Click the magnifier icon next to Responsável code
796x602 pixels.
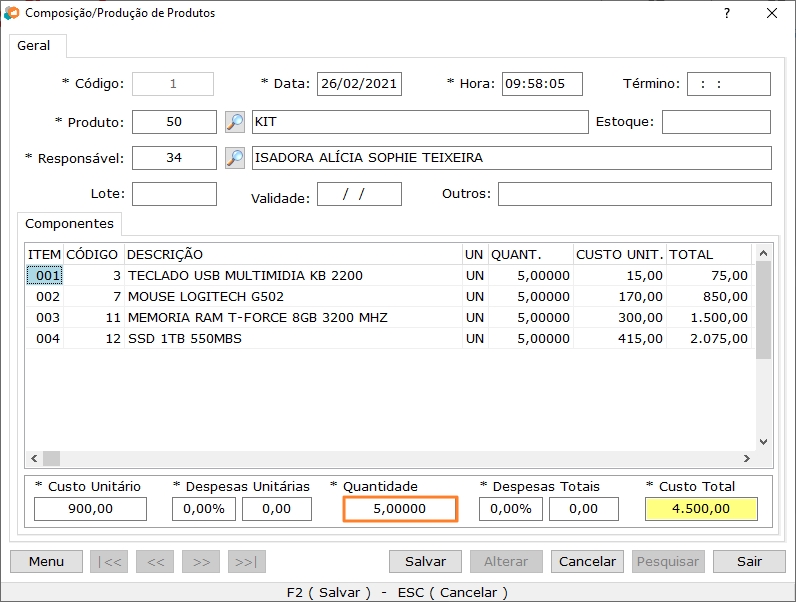click(x=235, y=158)
